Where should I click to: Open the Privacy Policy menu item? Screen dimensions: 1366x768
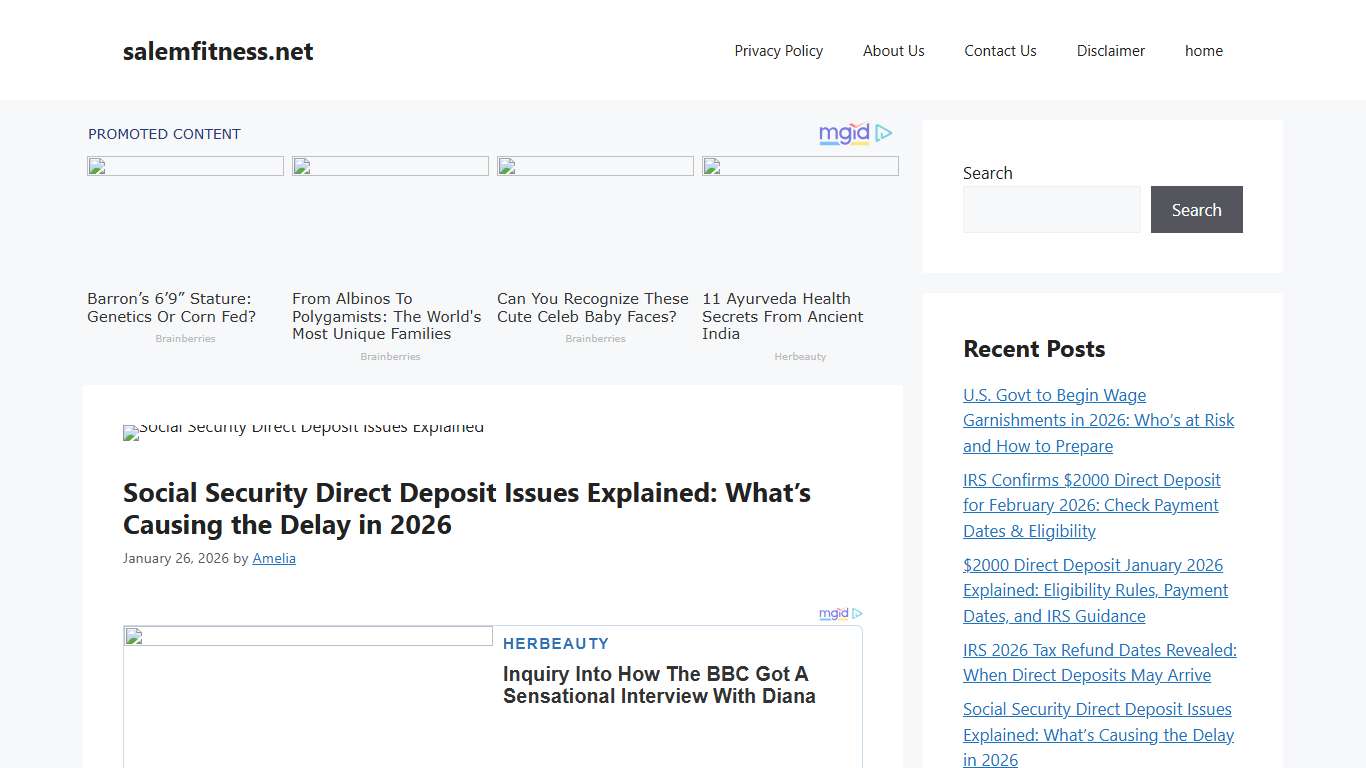pyautogui.click(x=778, y=50)
